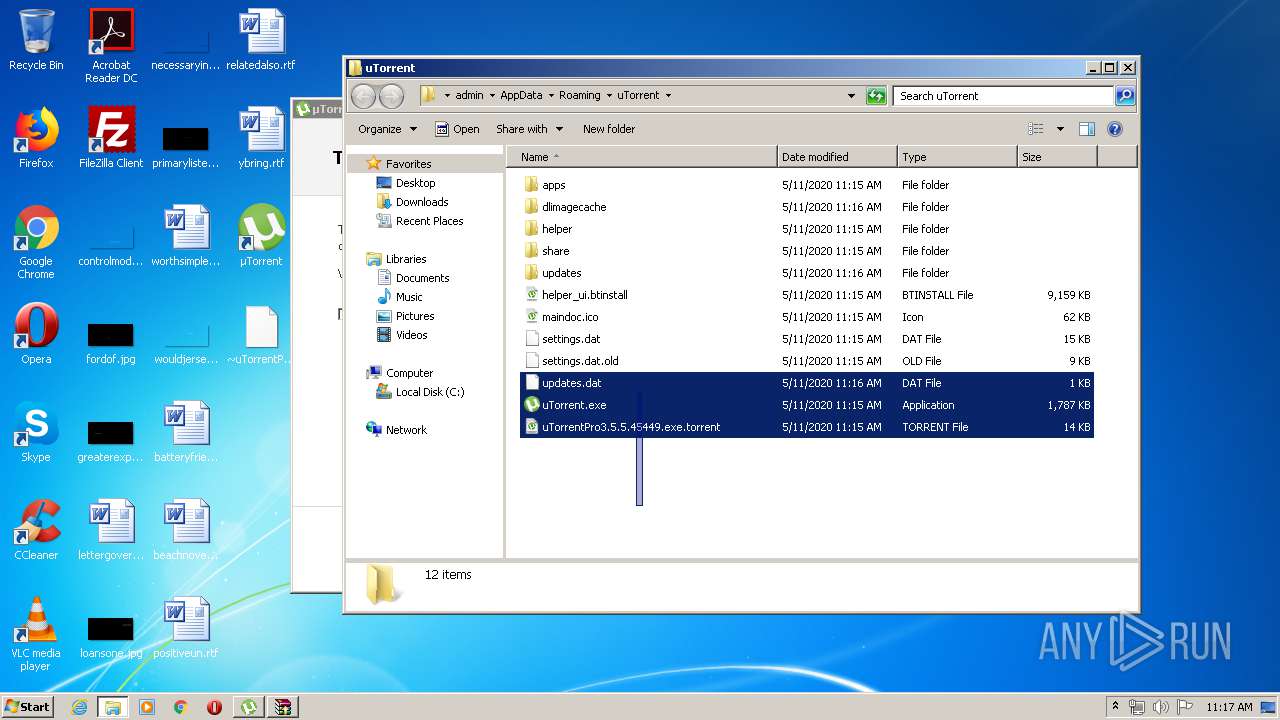Open Internet Explorer from the taskbar
The height and width of the screenshot is (720, 1280).
79,707
